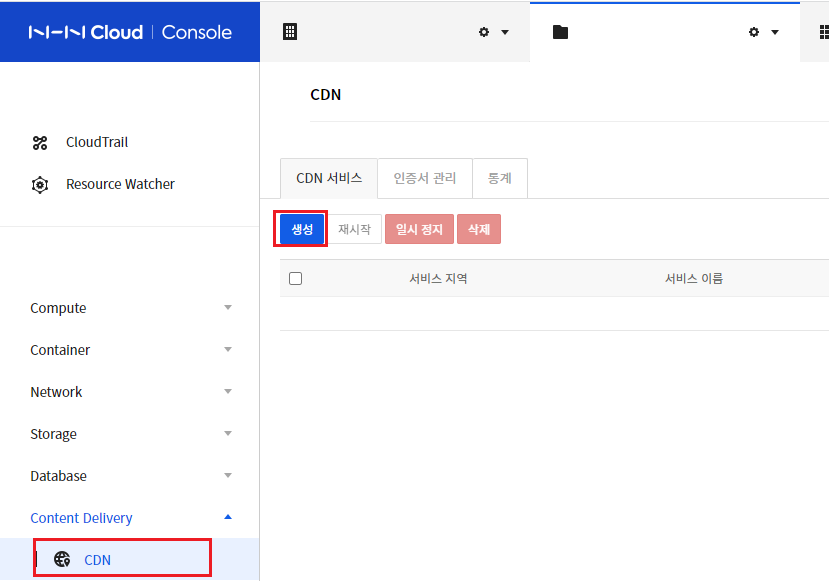Toggle the select-all checkbox in the table header

[x=296, y=278]
